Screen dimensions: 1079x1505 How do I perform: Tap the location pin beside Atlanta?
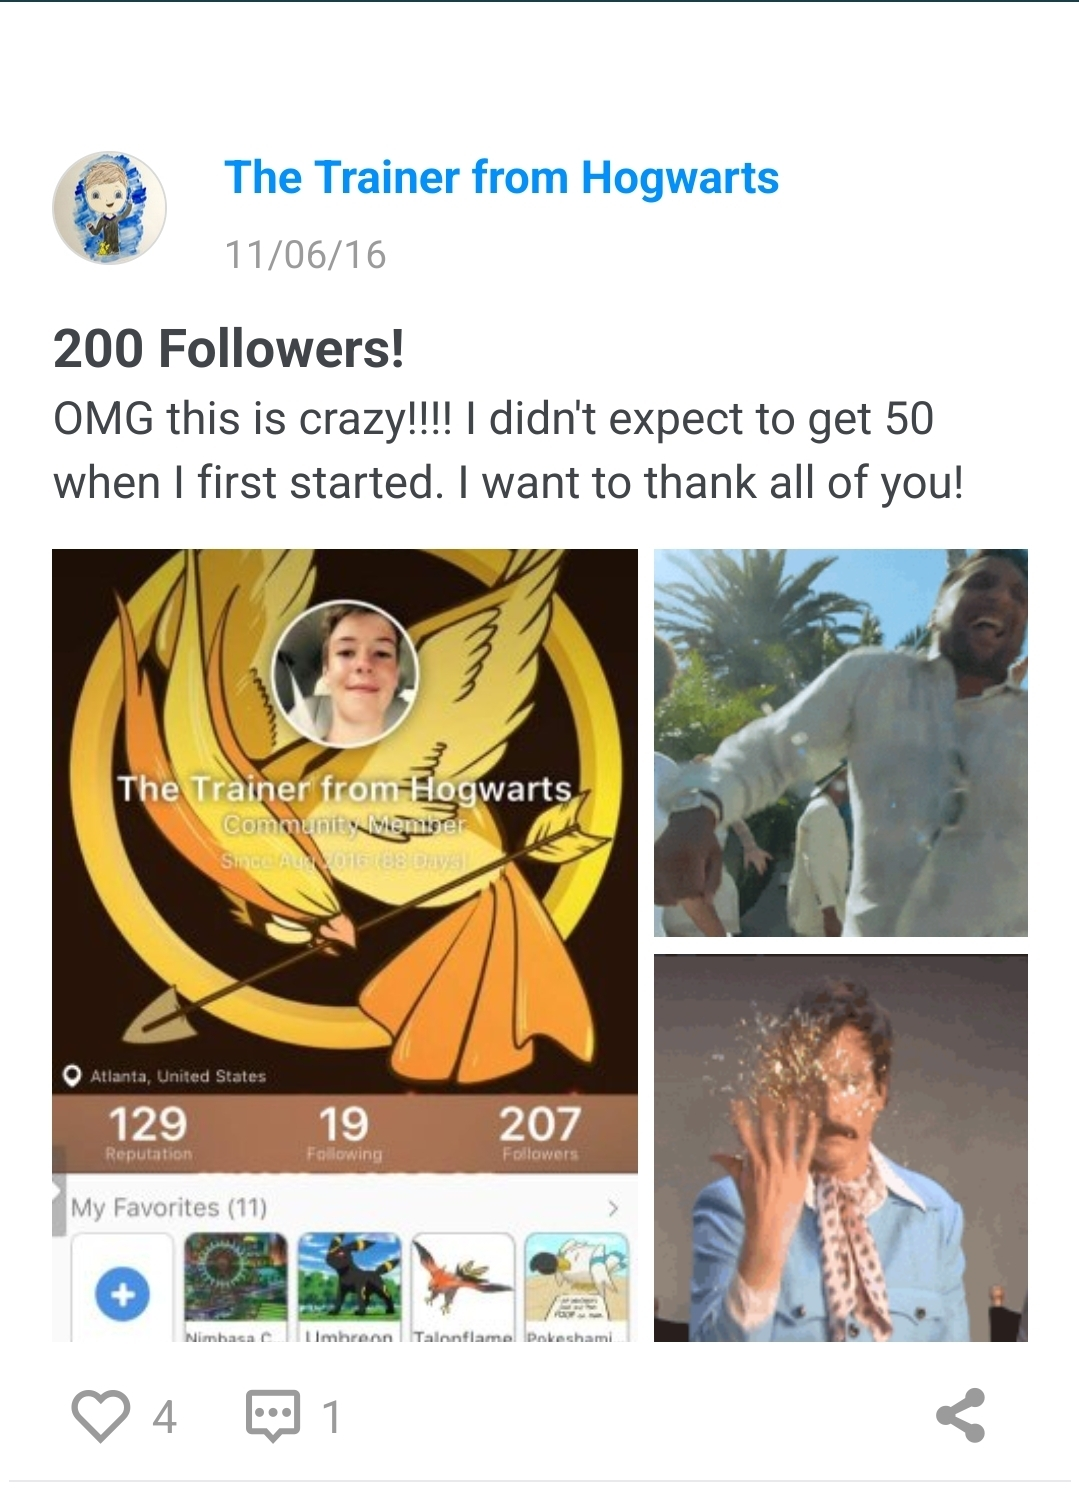[x=71, y=1076]
